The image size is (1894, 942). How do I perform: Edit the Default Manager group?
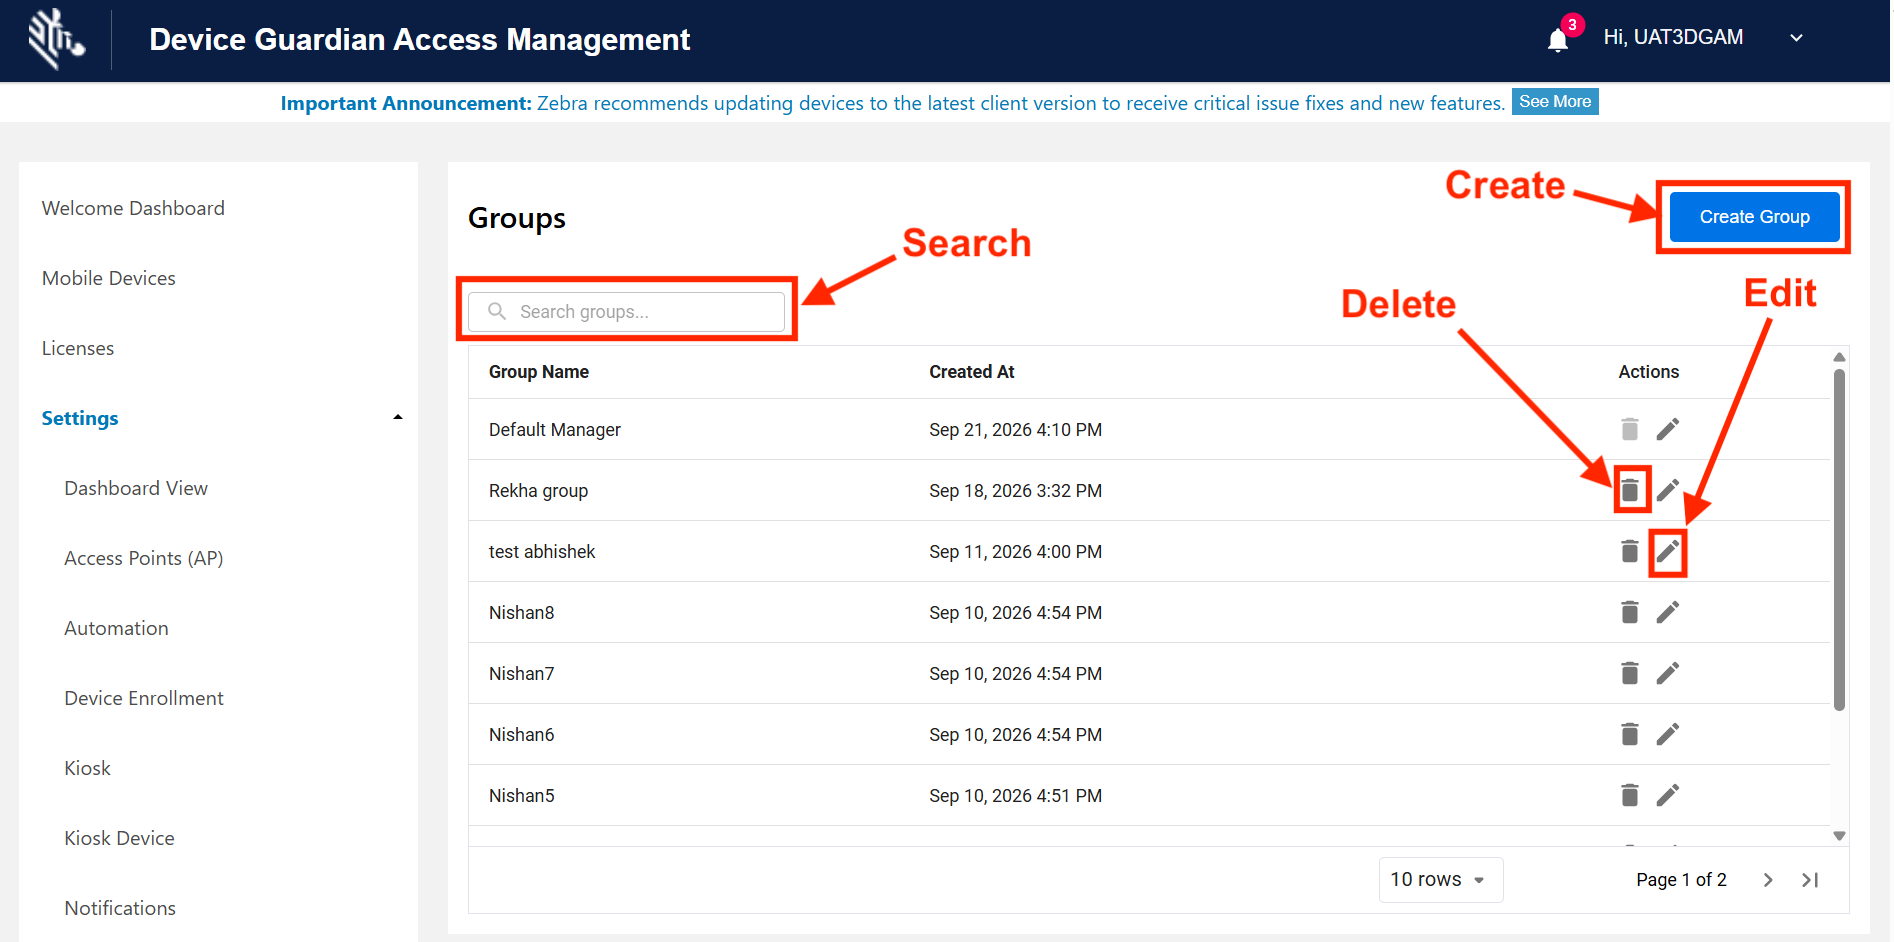tap(1667, 429)
